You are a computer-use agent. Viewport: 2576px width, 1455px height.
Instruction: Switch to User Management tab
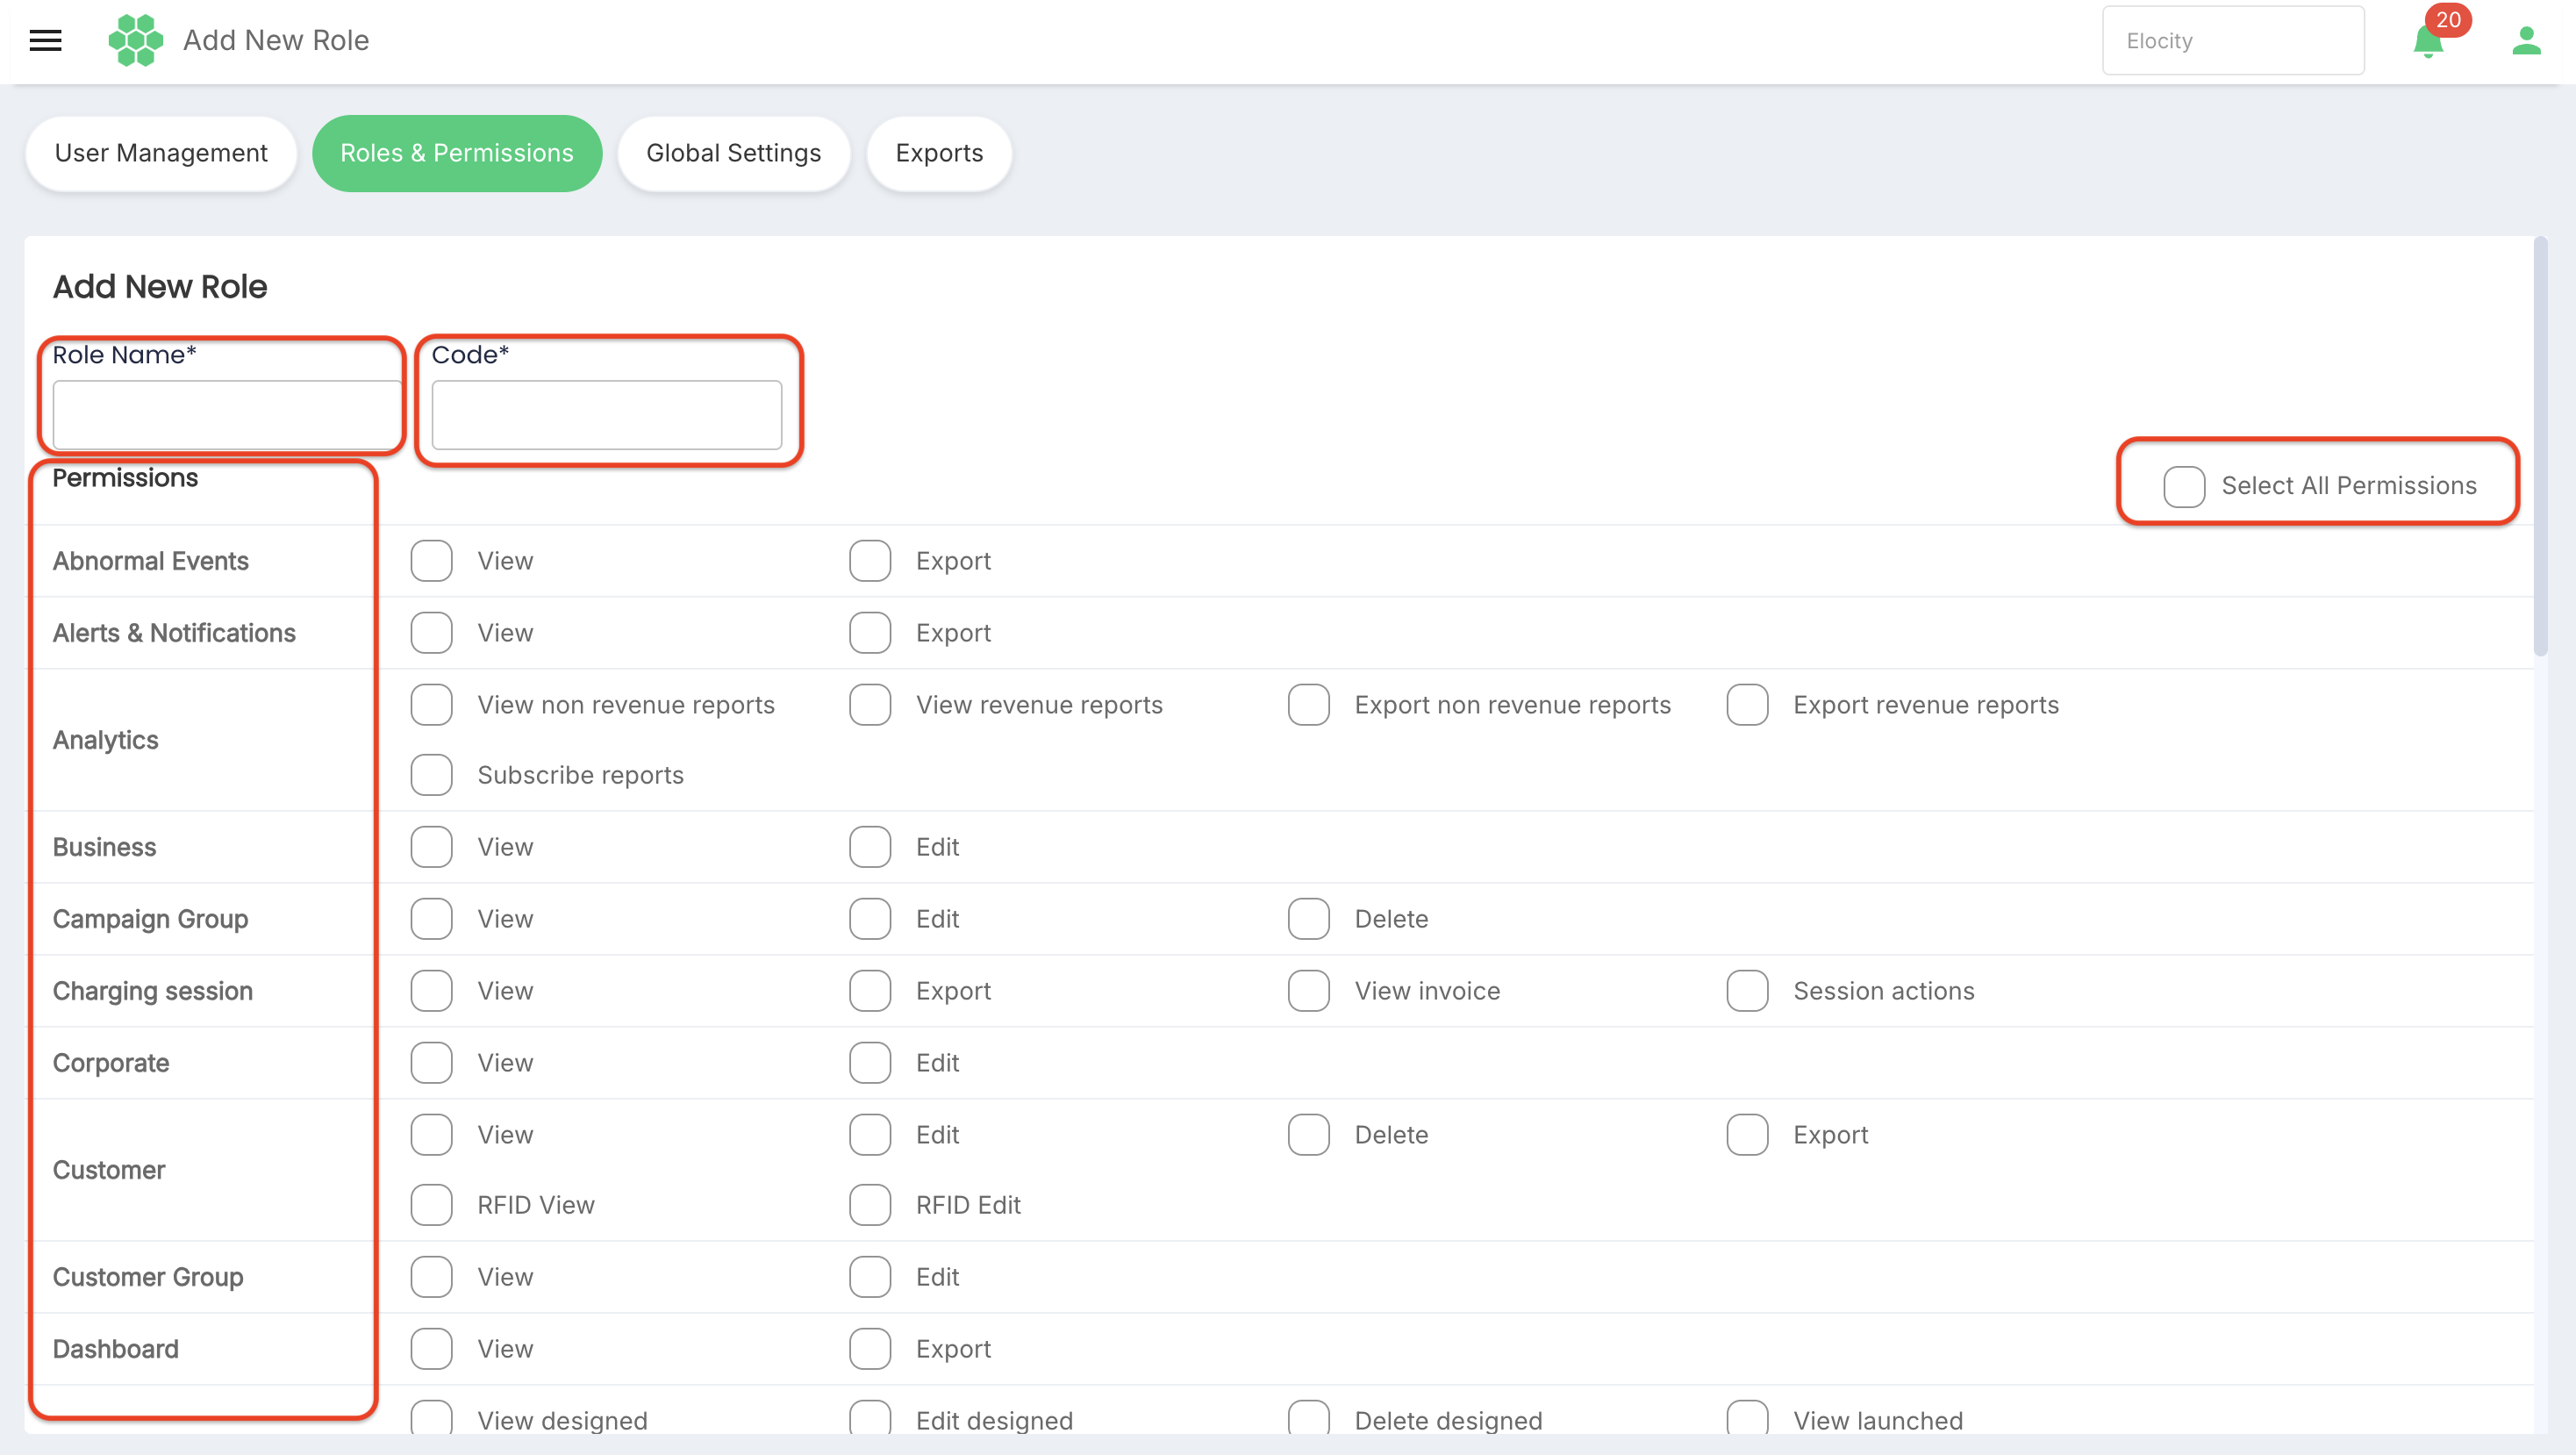point(161,153)
